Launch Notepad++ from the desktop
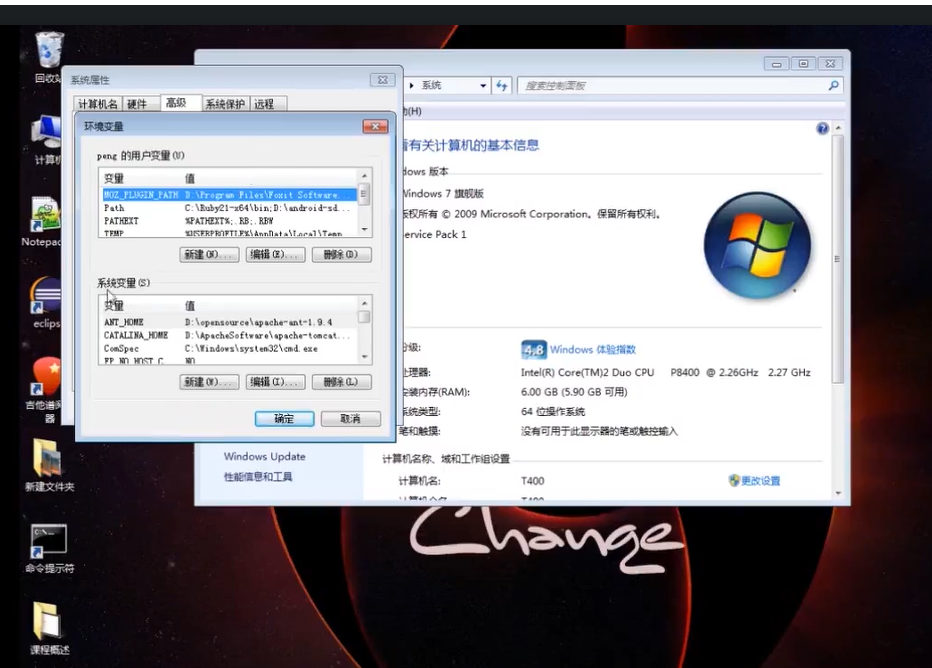 click(x=44, y=220)
